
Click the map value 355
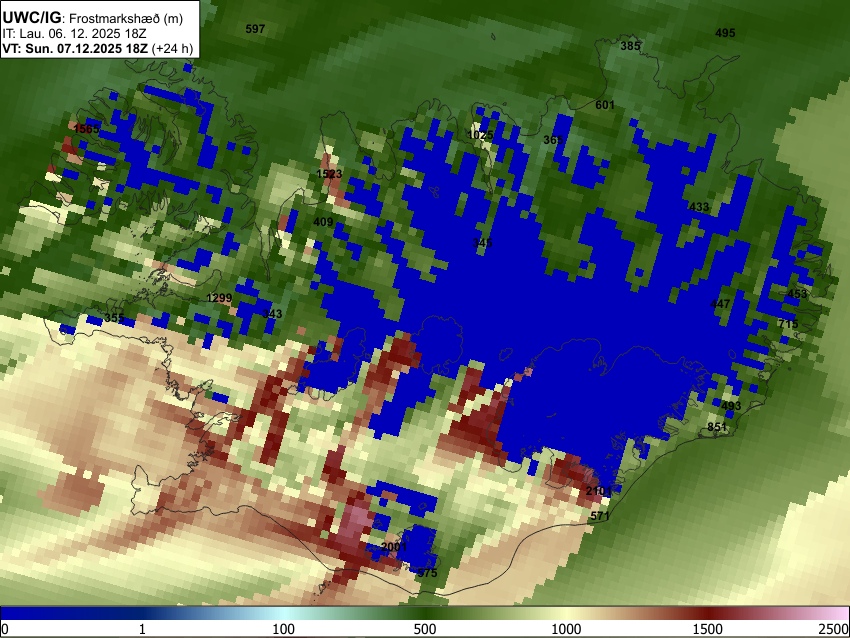[114, 318]
